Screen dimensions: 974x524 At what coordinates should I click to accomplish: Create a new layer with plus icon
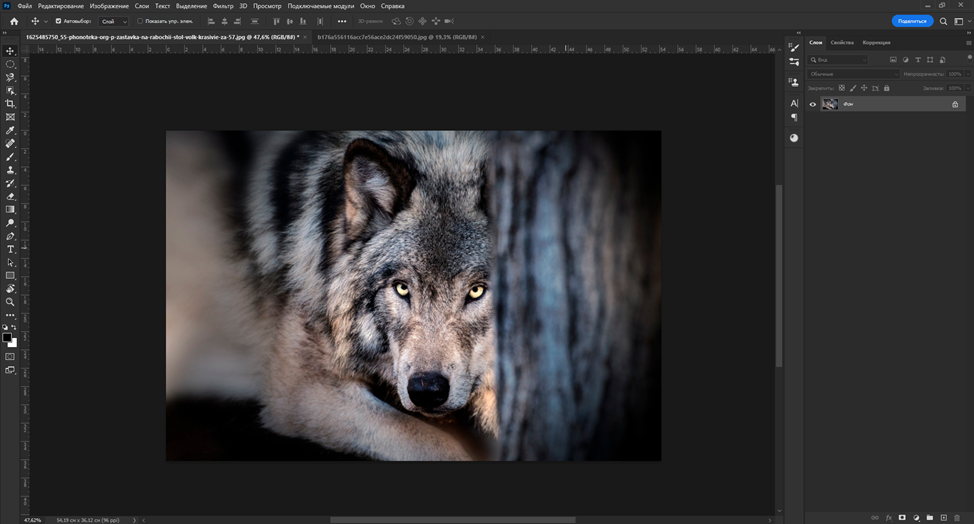944,518
